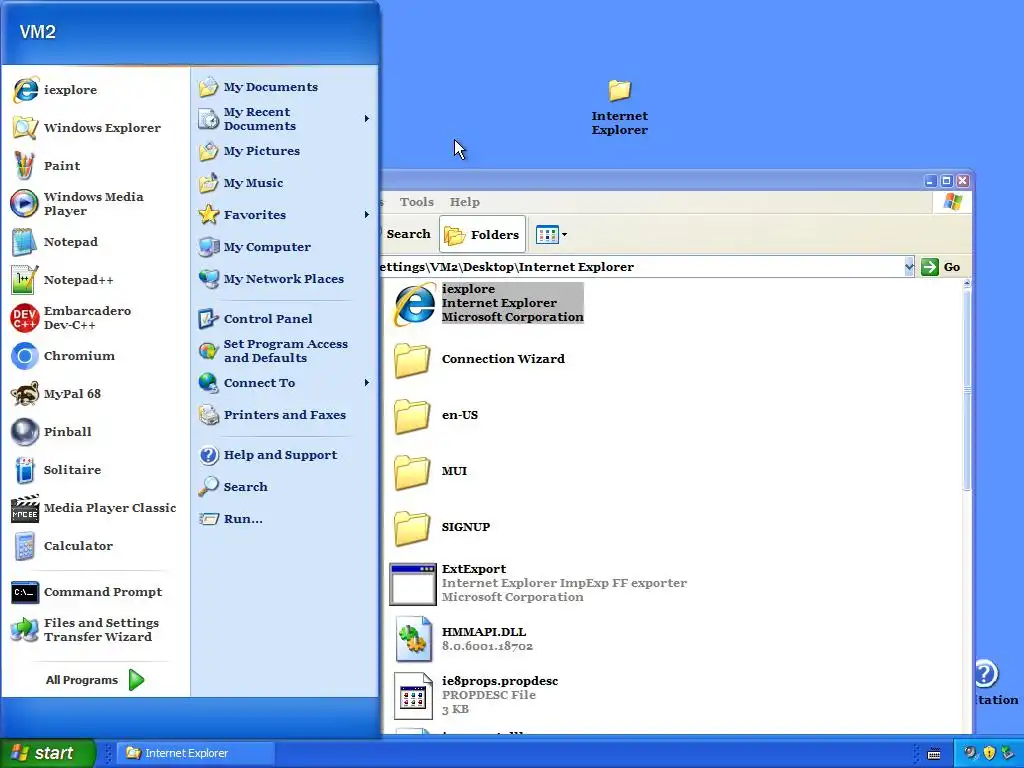This screenshot has height=768, width=1024.
Task: Open My Documents folder
Action: pyautogui.click(x=284, y=87)
